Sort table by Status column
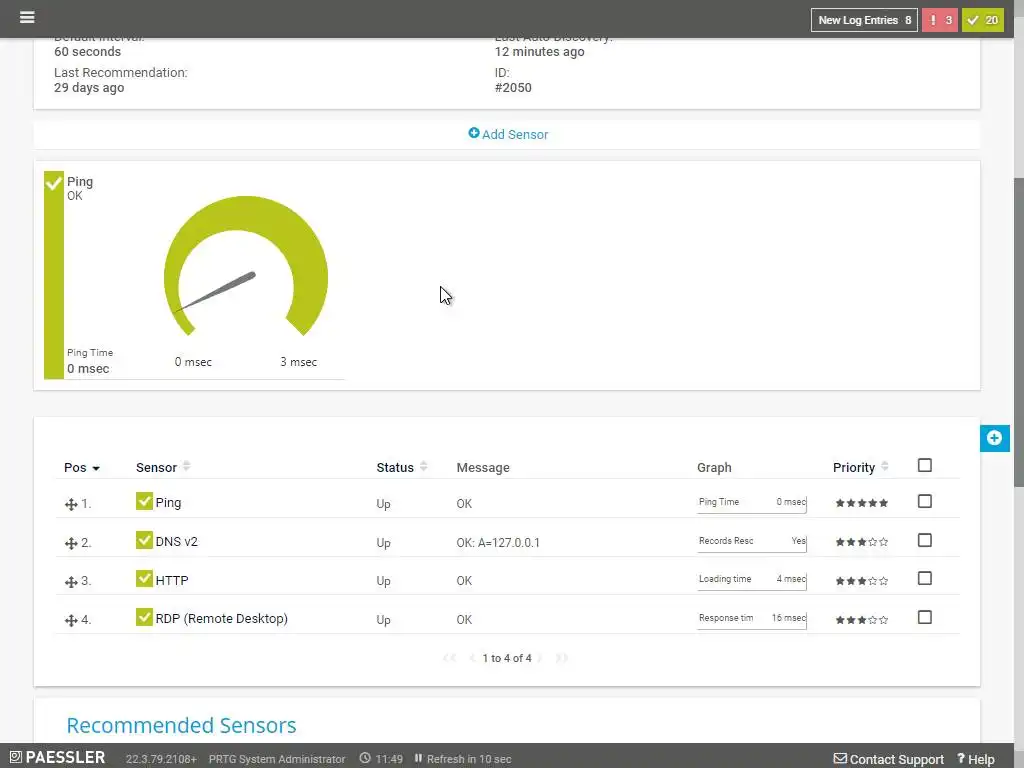Image resolution: width=1024 pixels, height=768 pixels. [x=402, y=468]
